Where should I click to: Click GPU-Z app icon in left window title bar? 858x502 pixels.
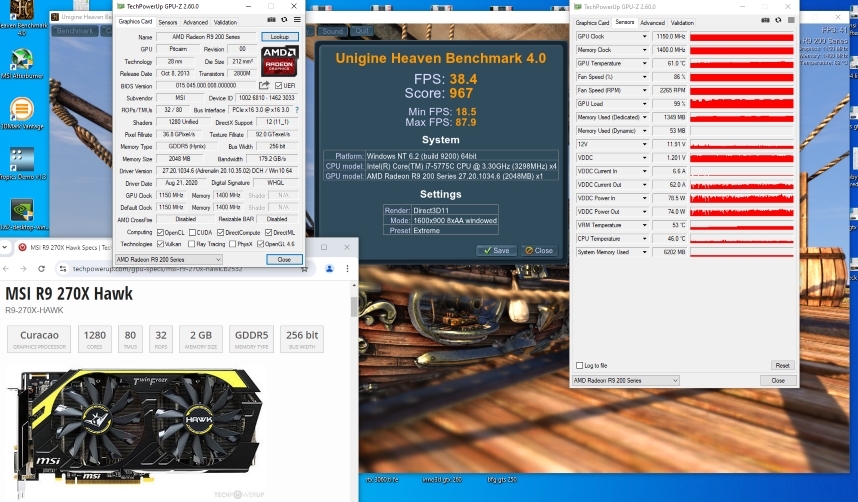tap(121, 7)
